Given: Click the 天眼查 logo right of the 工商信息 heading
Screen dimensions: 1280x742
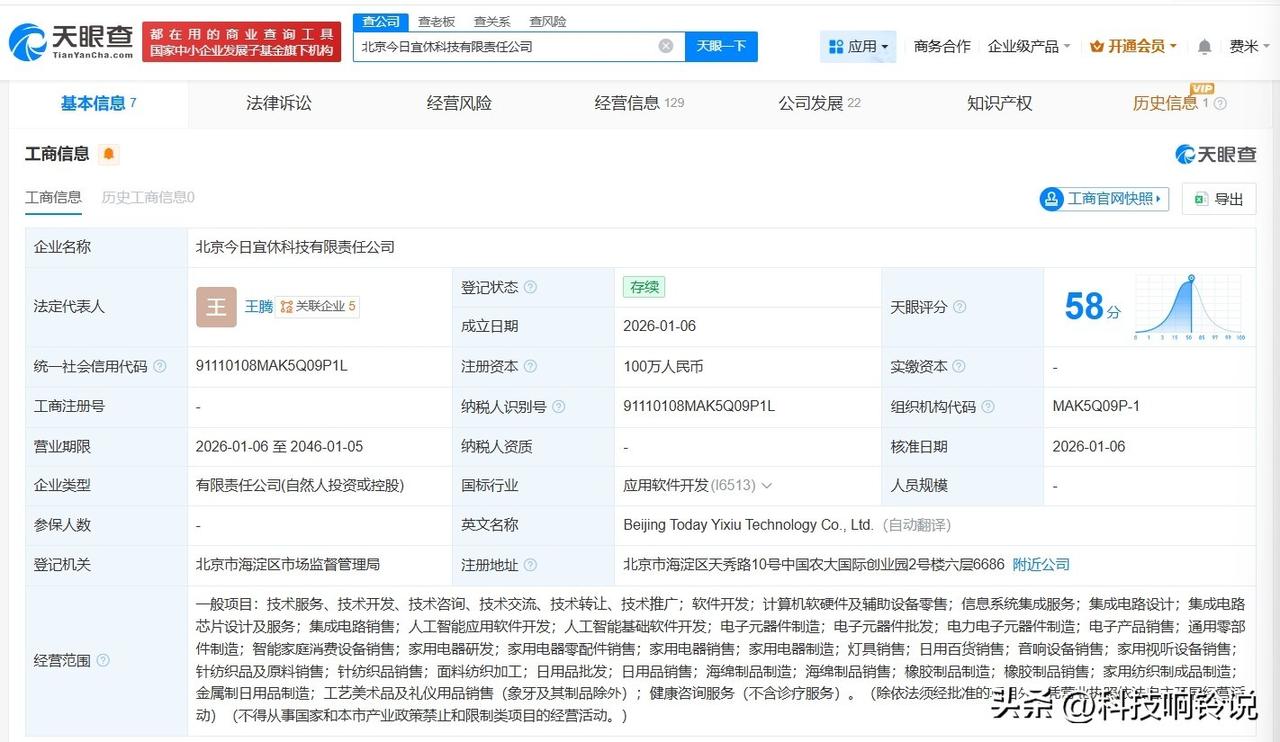Looking at the screenshot, I should [x=1216, y=154].
